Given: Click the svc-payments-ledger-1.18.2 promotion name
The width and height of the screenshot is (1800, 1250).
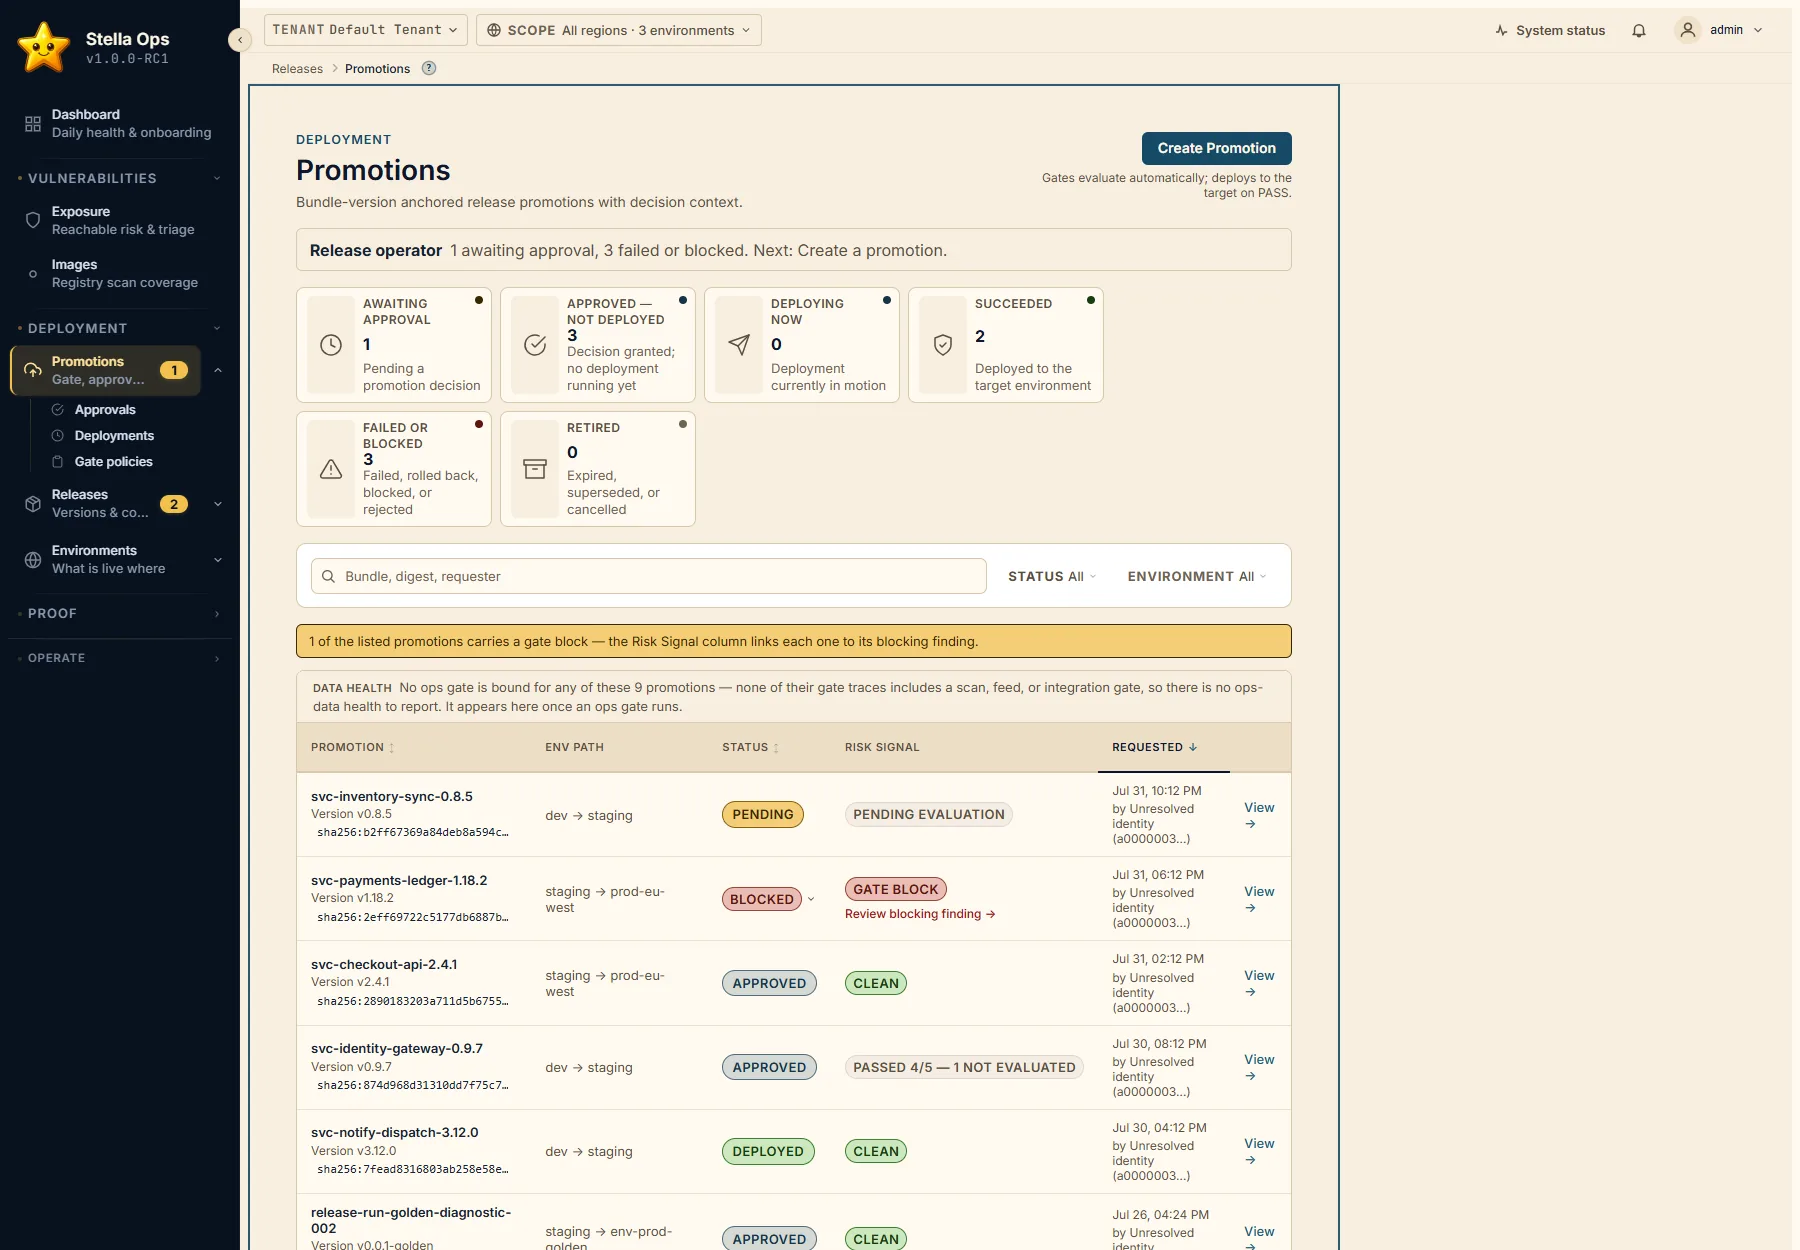Looking at the screenshot, I should tap(399, 881).
